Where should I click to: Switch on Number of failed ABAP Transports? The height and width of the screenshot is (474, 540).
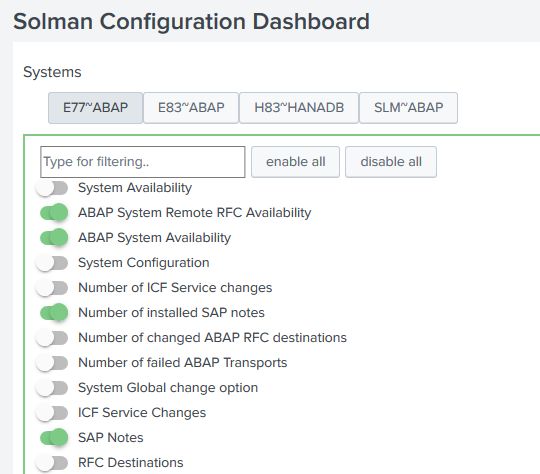52,363
